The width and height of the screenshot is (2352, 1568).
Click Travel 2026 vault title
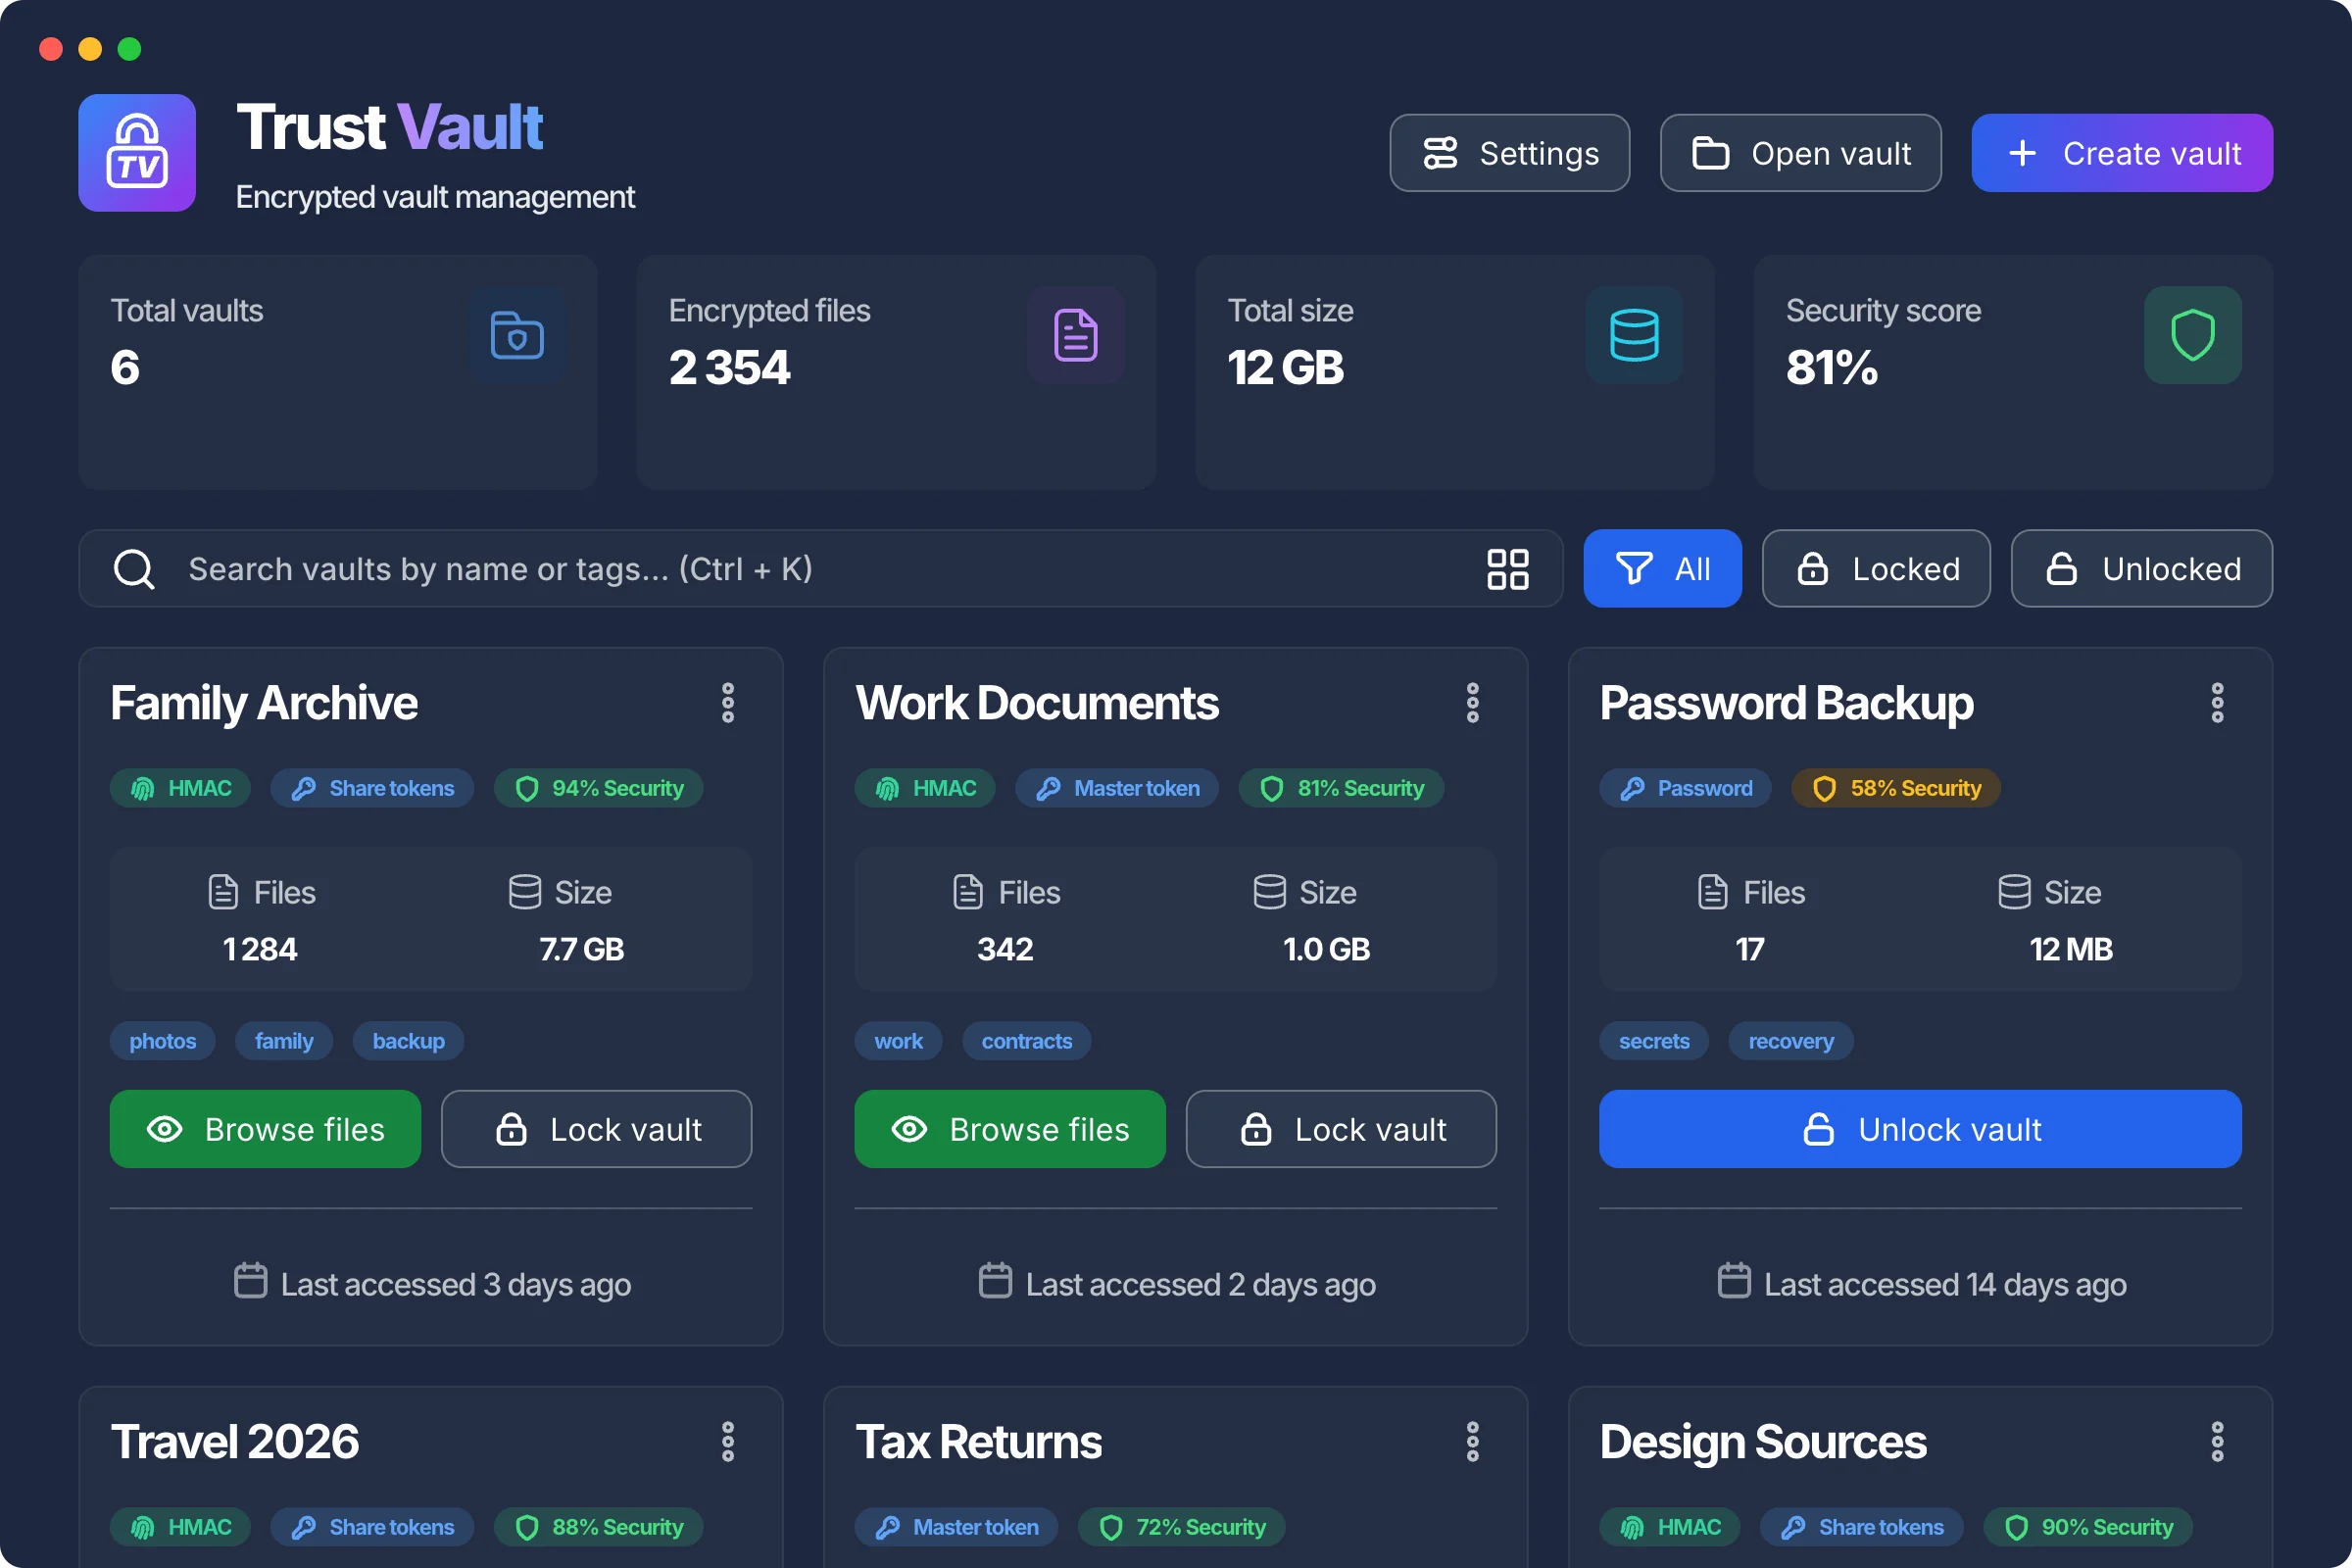pyautogui.click(x=235, y=1443)
